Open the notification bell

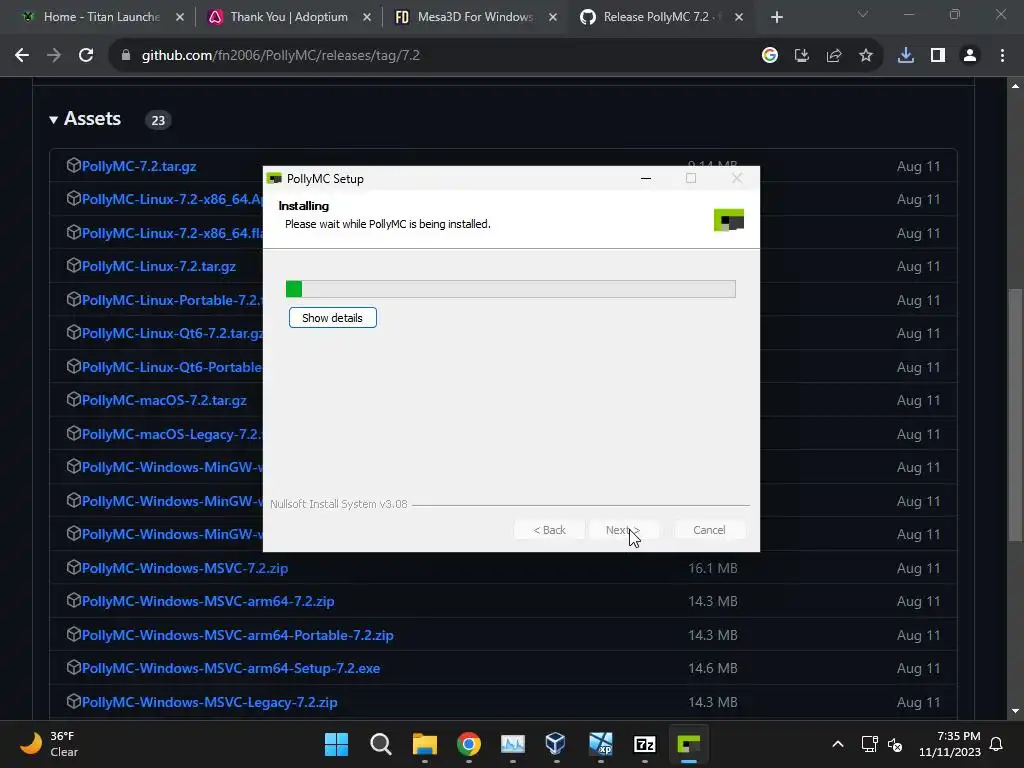click(x=997, y=744)
